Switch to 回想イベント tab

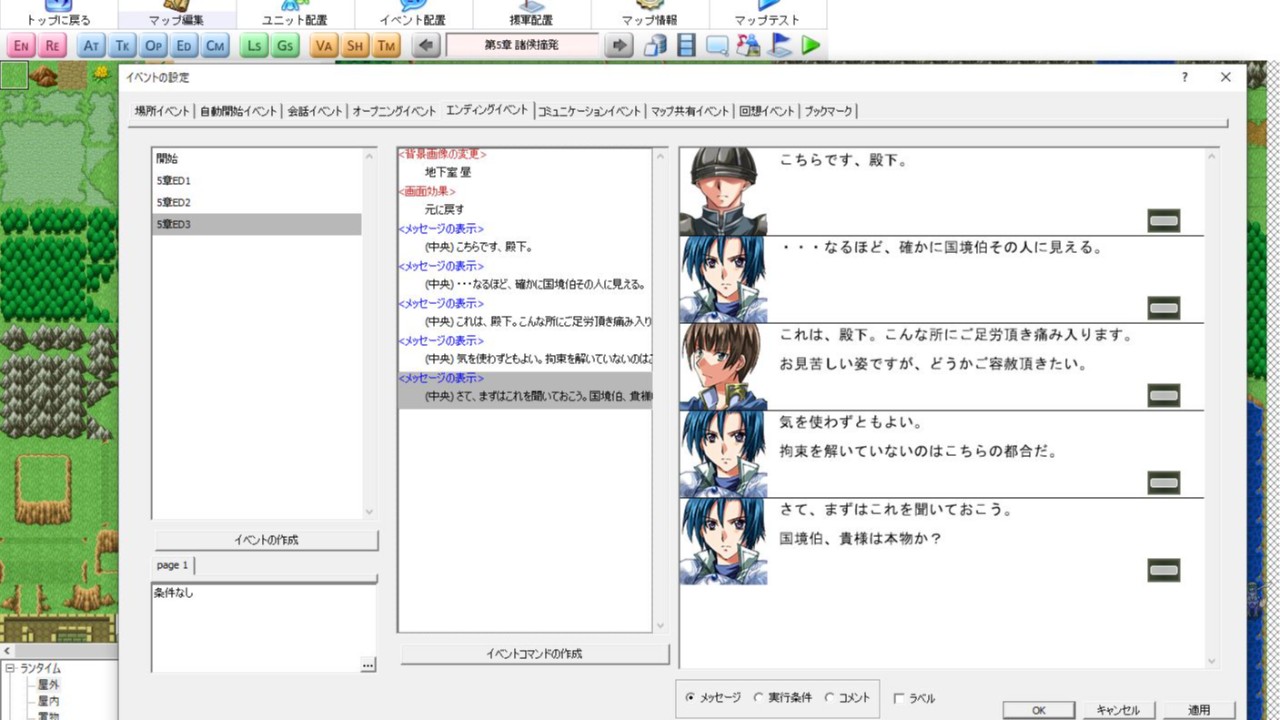(767, 111)
